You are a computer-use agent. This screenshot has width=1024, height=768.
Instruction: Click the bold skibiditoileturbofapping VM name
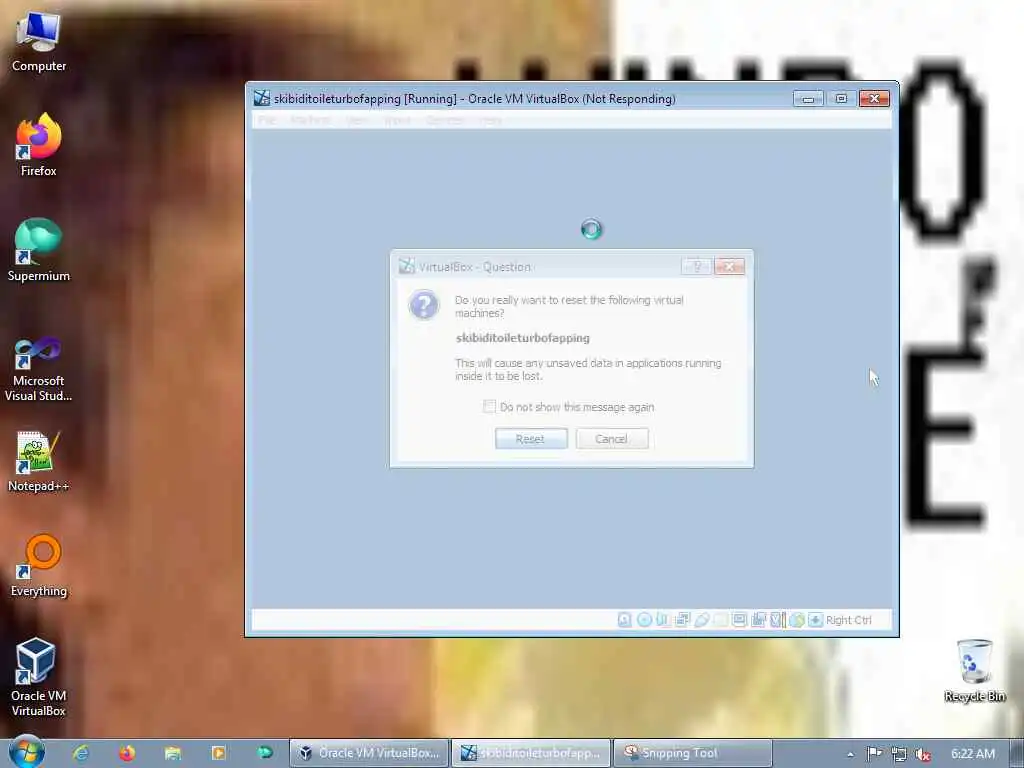[x=522, y=338]
